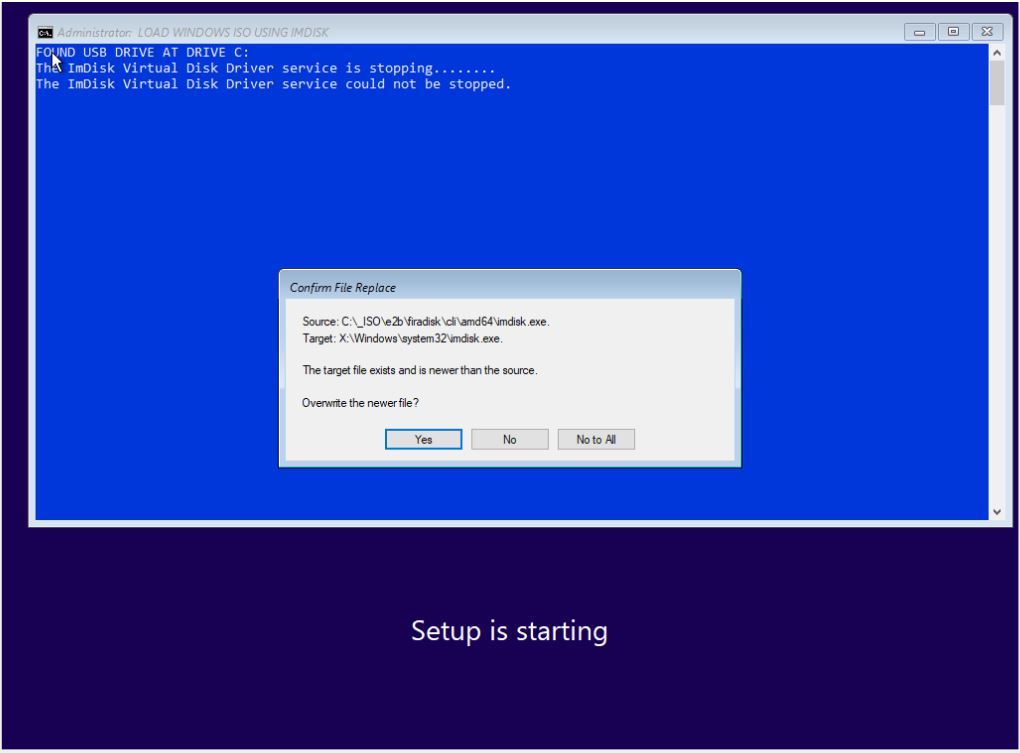Screen dimensions: 1020x753
Task: Click the command window title text
Action: (x=193, y=33)
